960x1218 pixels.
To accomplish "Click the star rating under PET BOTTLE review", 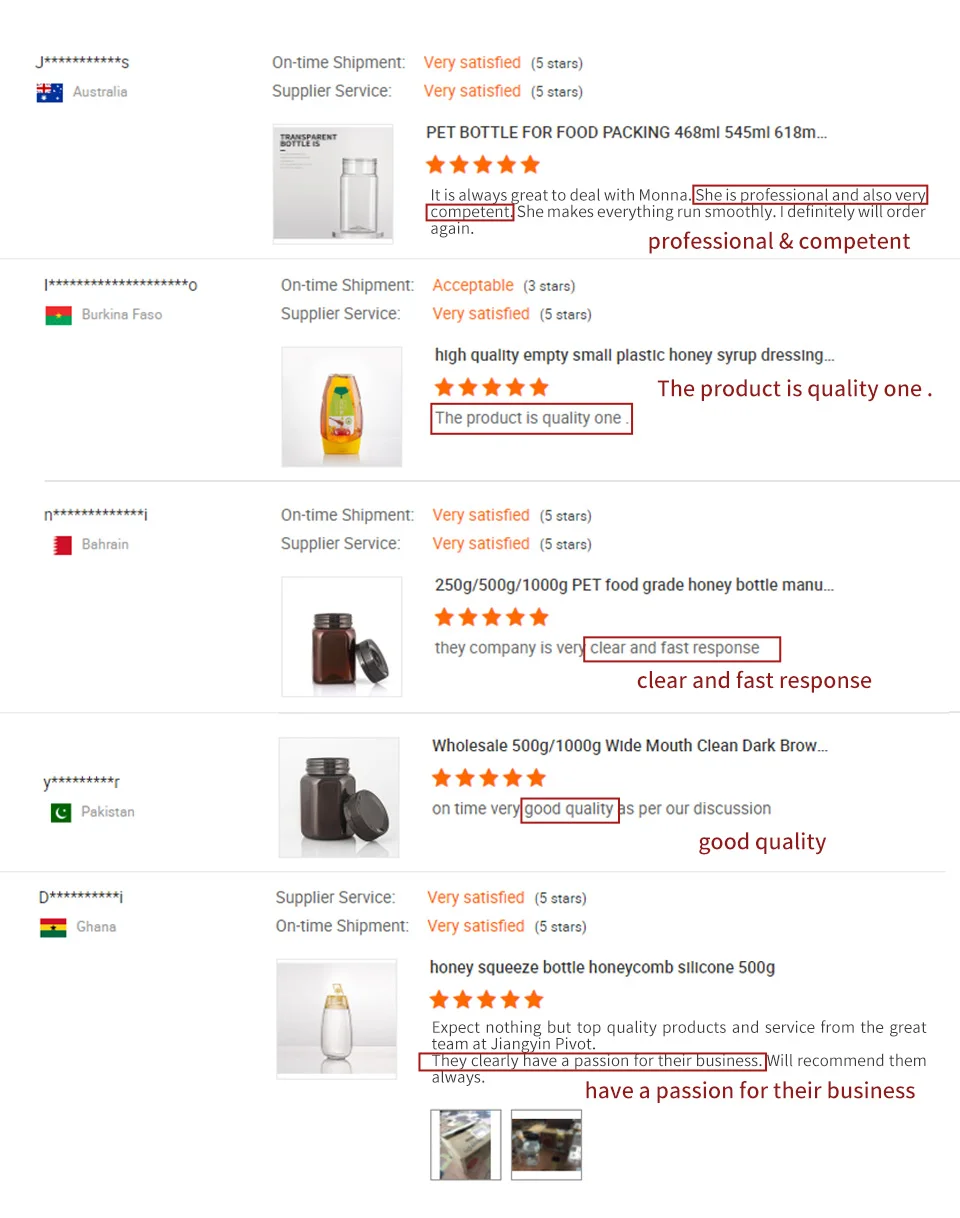I will click(483, 164).
